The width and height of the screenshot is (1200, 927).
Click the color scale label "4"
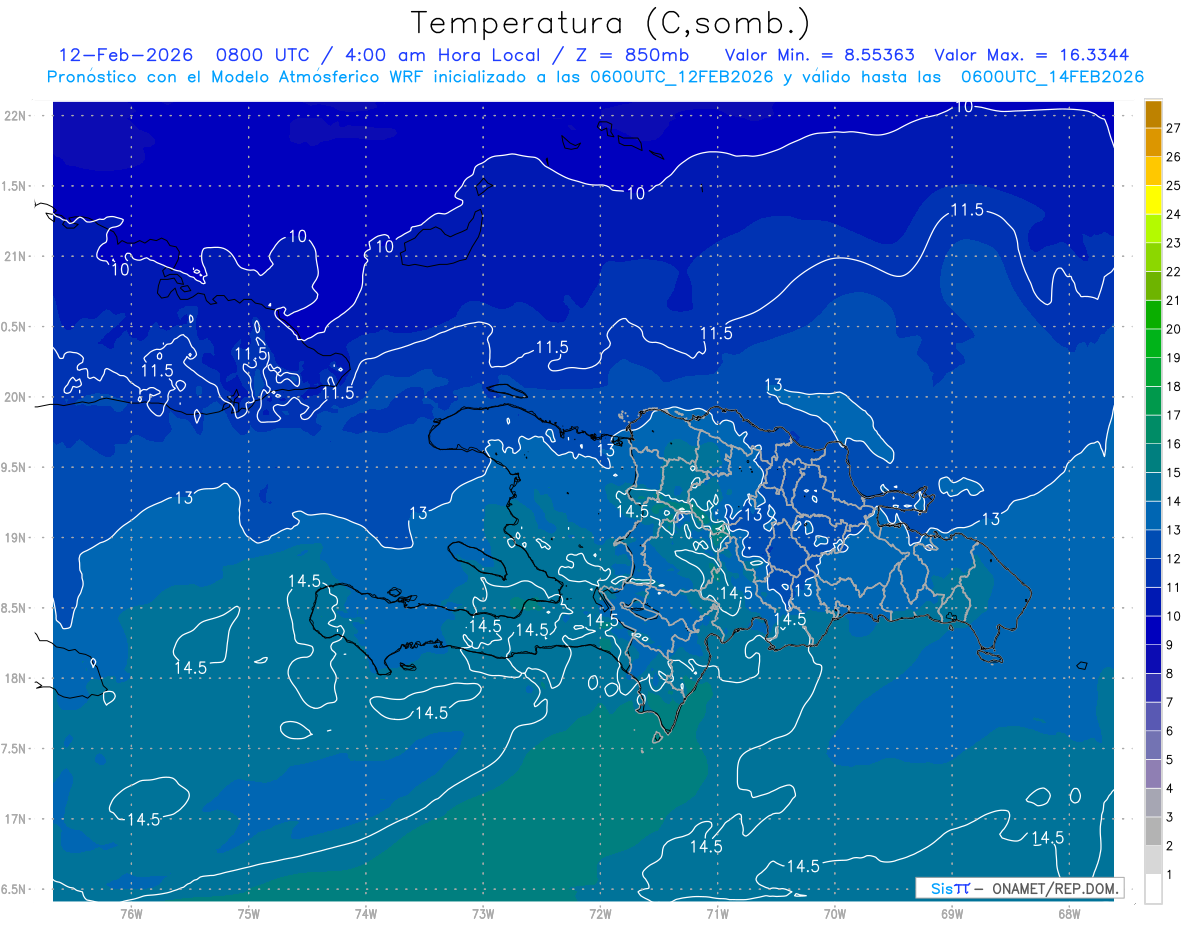pyautogui.click(x=1170, y=789)
